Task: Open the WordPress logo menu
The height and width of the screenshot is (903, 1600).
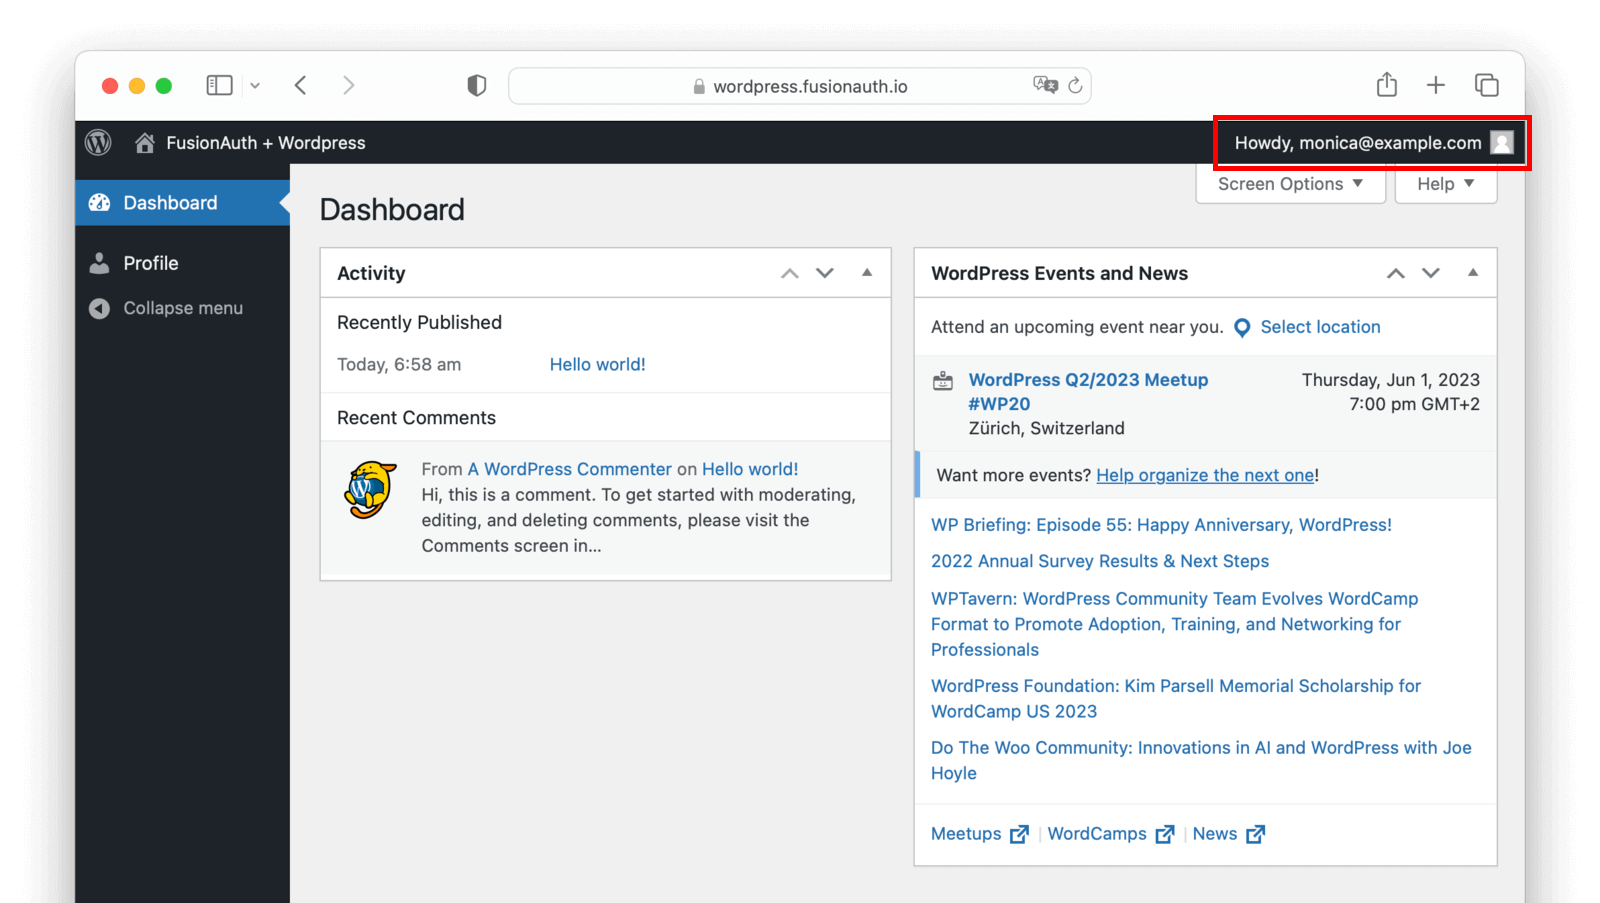Action: tap(98, 143)
